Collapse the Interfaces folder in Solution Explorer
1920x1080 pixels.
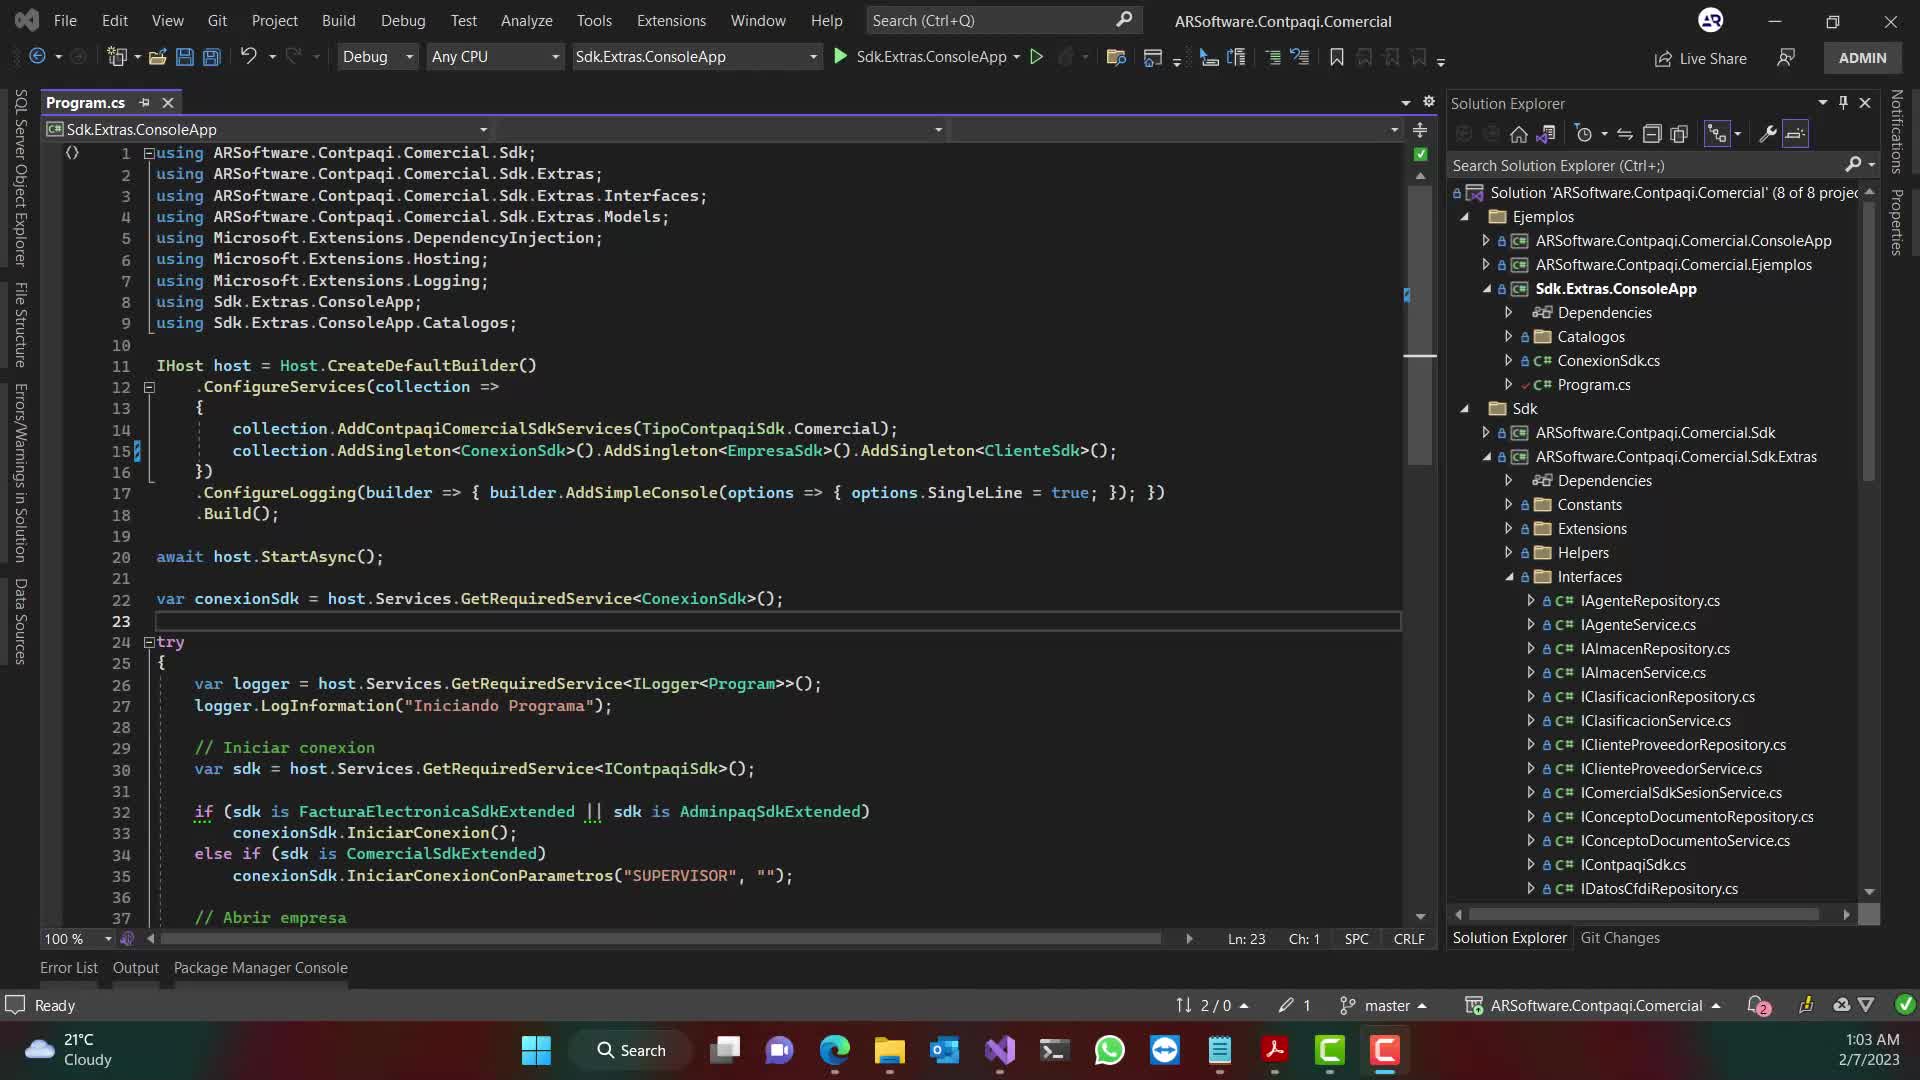pyautogui.click(x=1509, y=577)
